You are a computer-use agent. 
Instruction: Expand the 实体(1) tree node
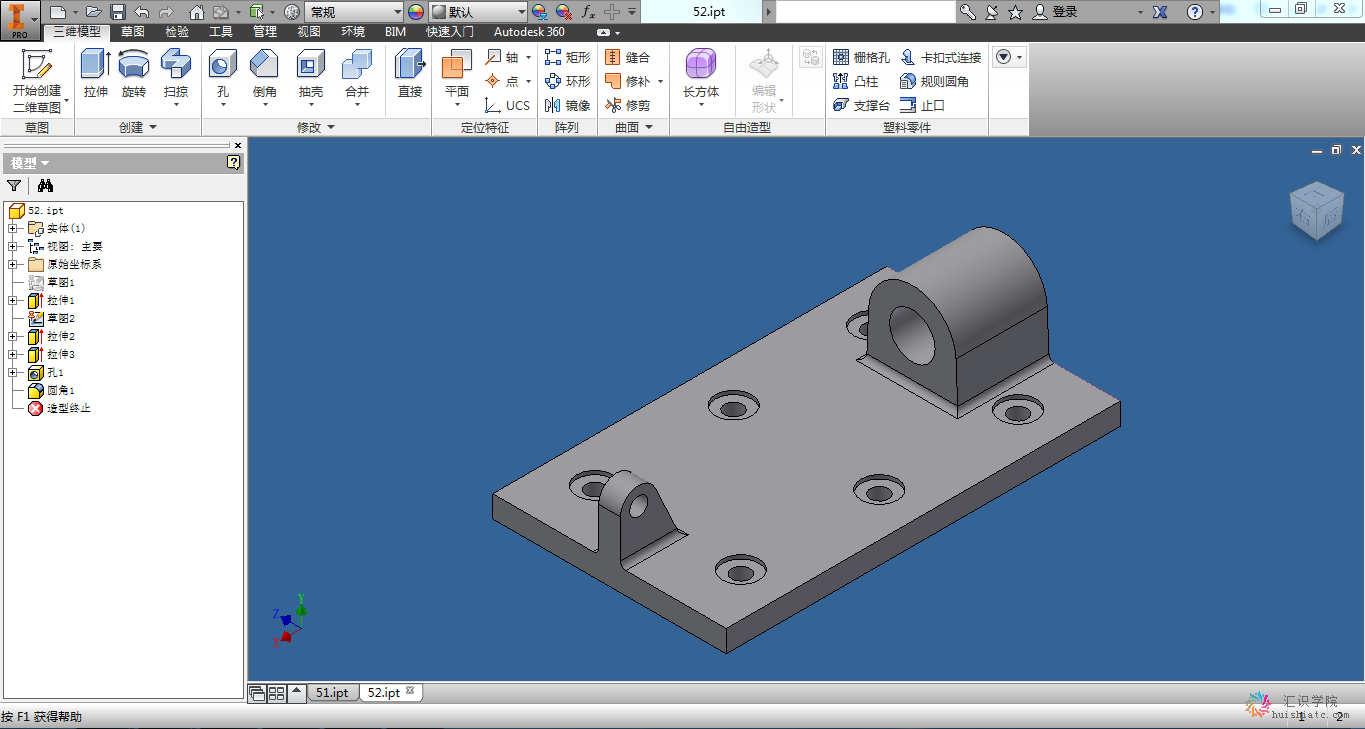click(x=12, y=228)
